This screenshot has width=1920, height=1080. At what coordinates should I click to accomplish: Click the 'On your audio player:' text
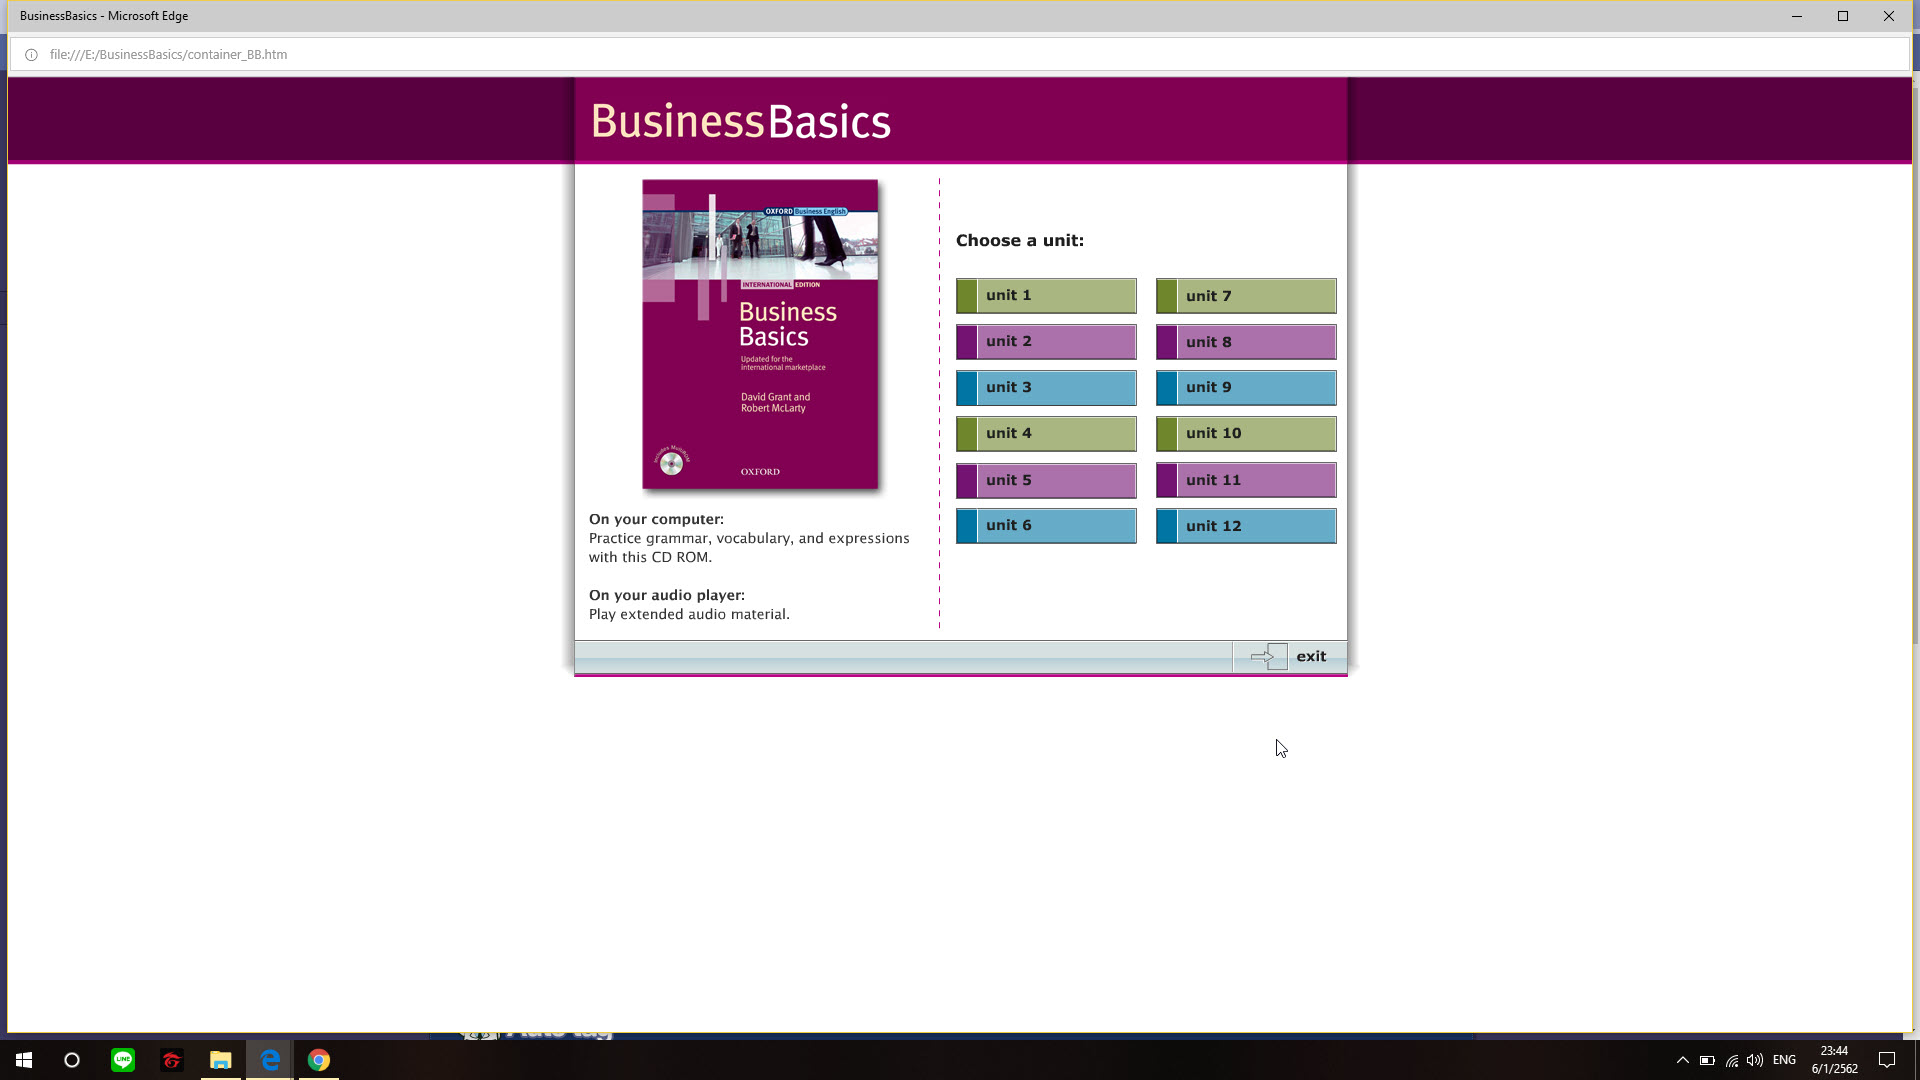667,595
